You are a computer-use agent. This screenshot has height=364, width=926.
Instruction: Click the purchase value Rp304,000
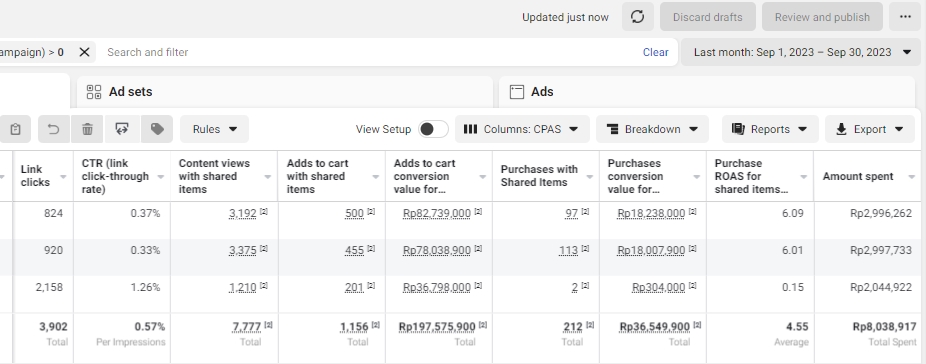pyautogui.click(x=658, y=288)
